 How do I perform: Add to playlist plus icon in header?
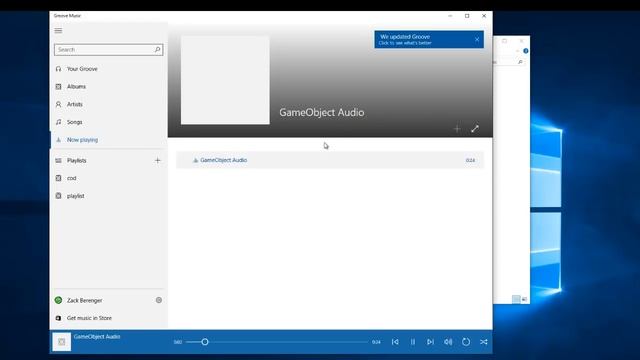click(x=457, y=129)
